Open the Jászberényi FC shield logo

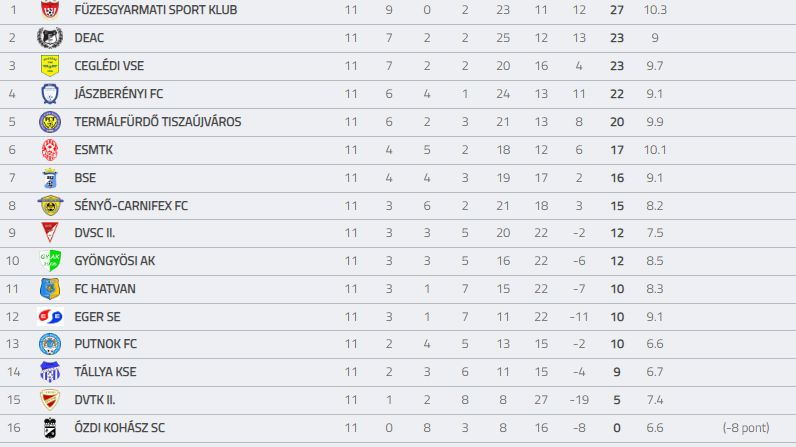pos(50,94)
